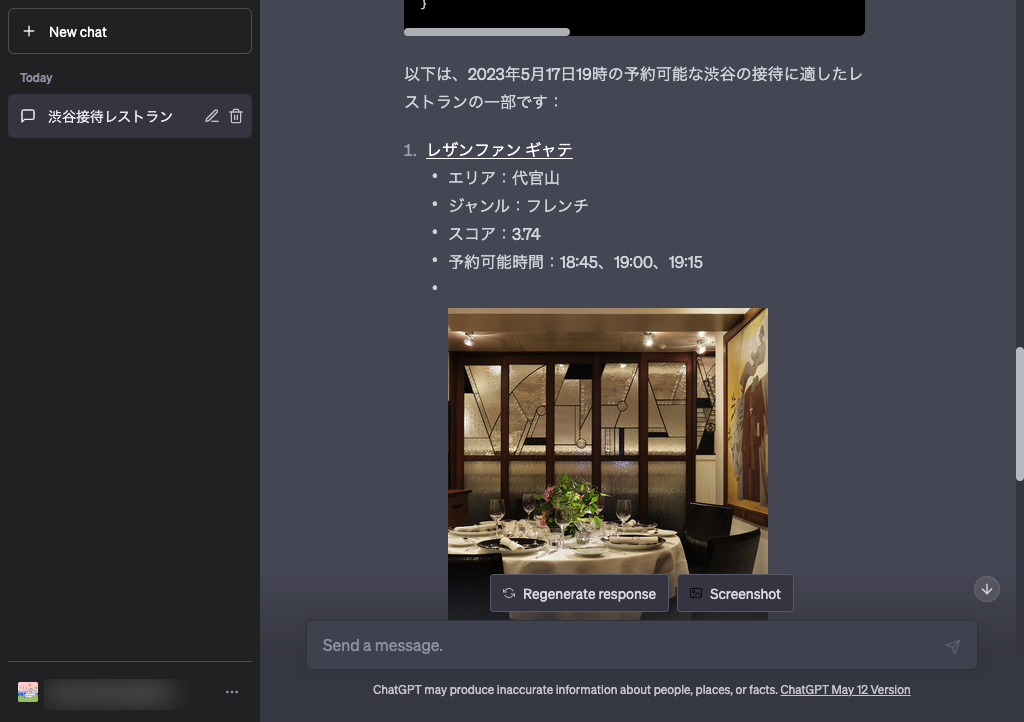
Task: Click the pencil icon to rename chat
Action: point(211,116)
